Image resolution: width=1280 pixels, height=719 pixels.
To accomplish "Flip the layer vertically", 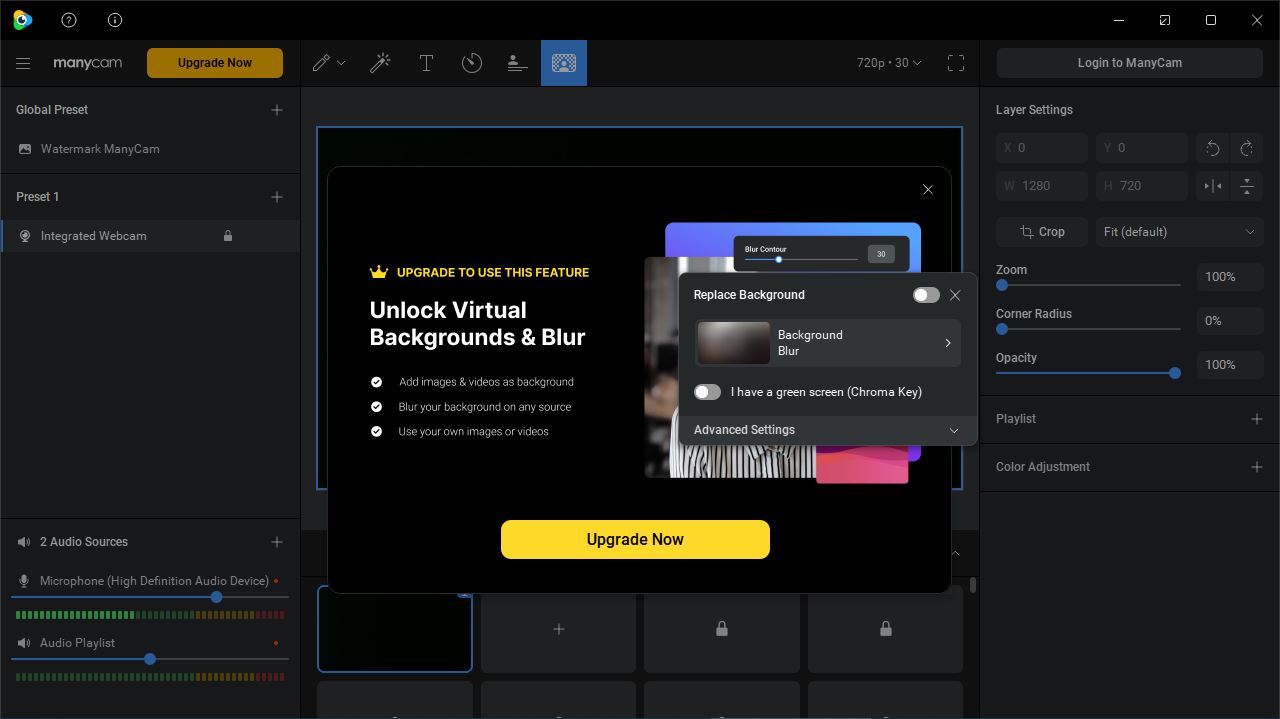I will click(x=1247, y=186).
